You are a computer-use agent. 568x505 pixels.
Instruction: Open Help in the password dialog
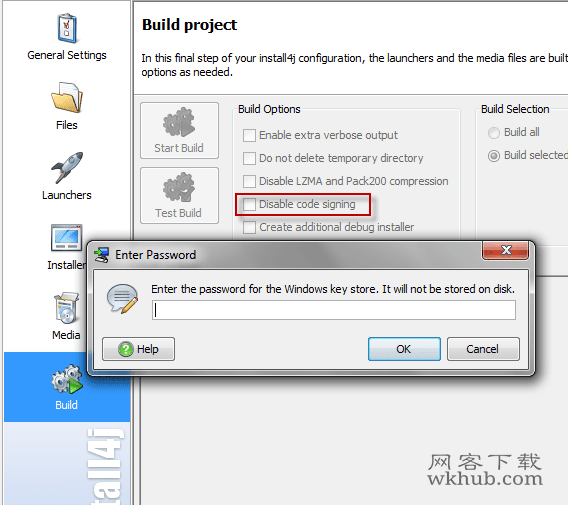(x=138, y=349)
